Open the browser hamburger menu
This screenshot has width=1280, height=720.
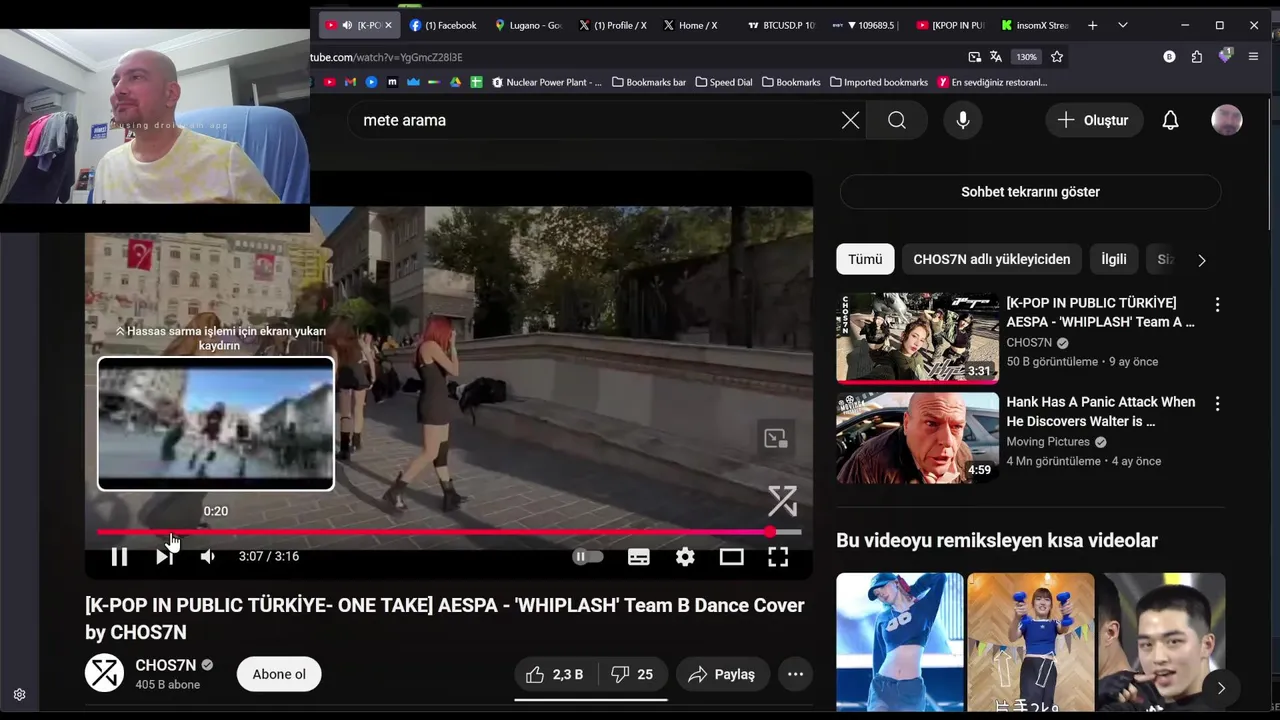[1253, 57]
